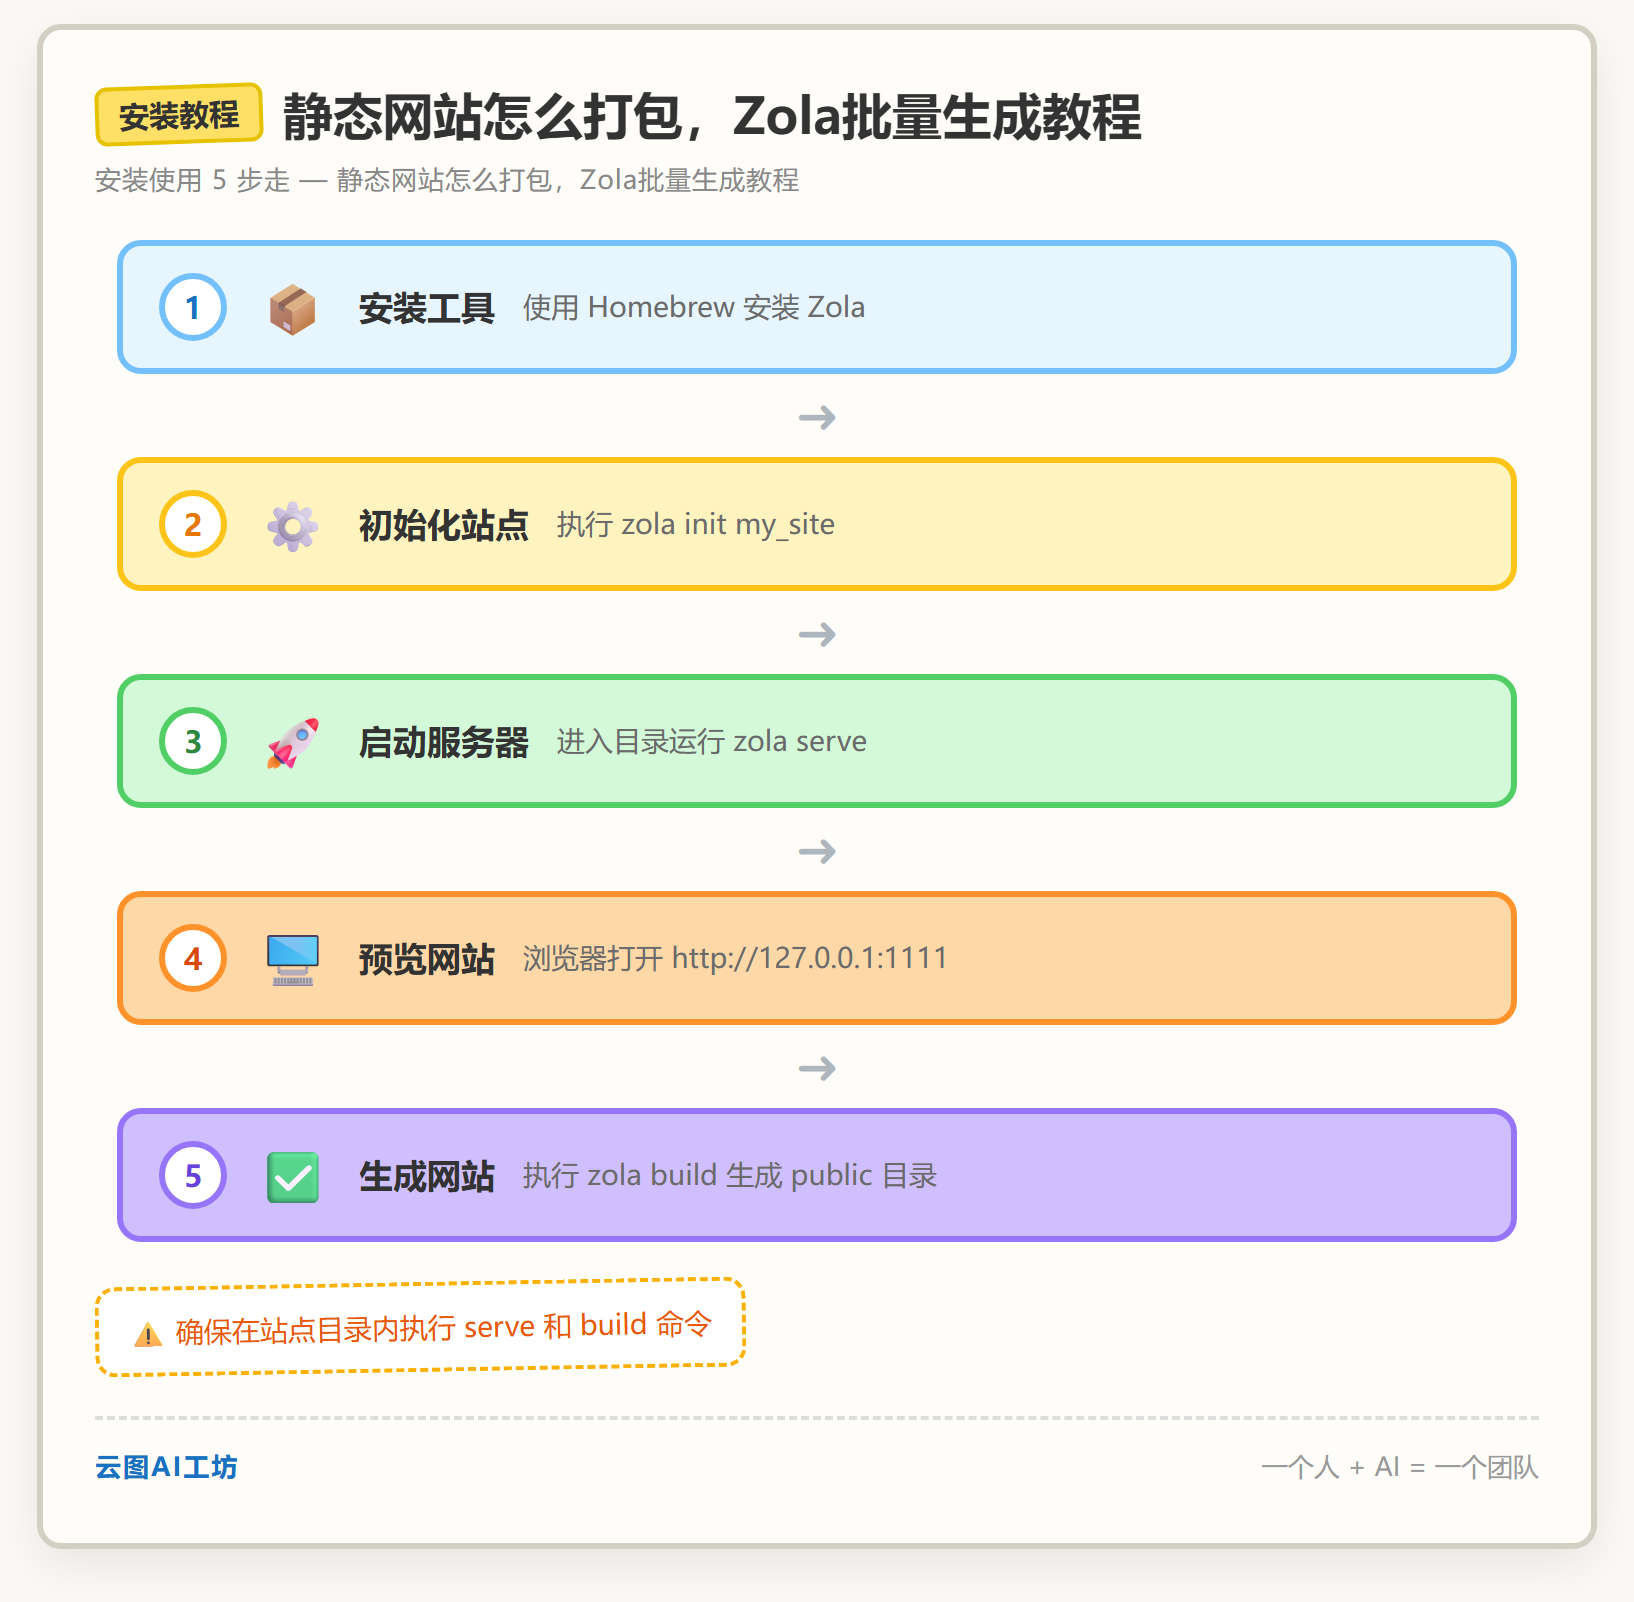1634x1602 pixels.
Task: Click the 生成网站 step title
Action: click(427, 1176)
